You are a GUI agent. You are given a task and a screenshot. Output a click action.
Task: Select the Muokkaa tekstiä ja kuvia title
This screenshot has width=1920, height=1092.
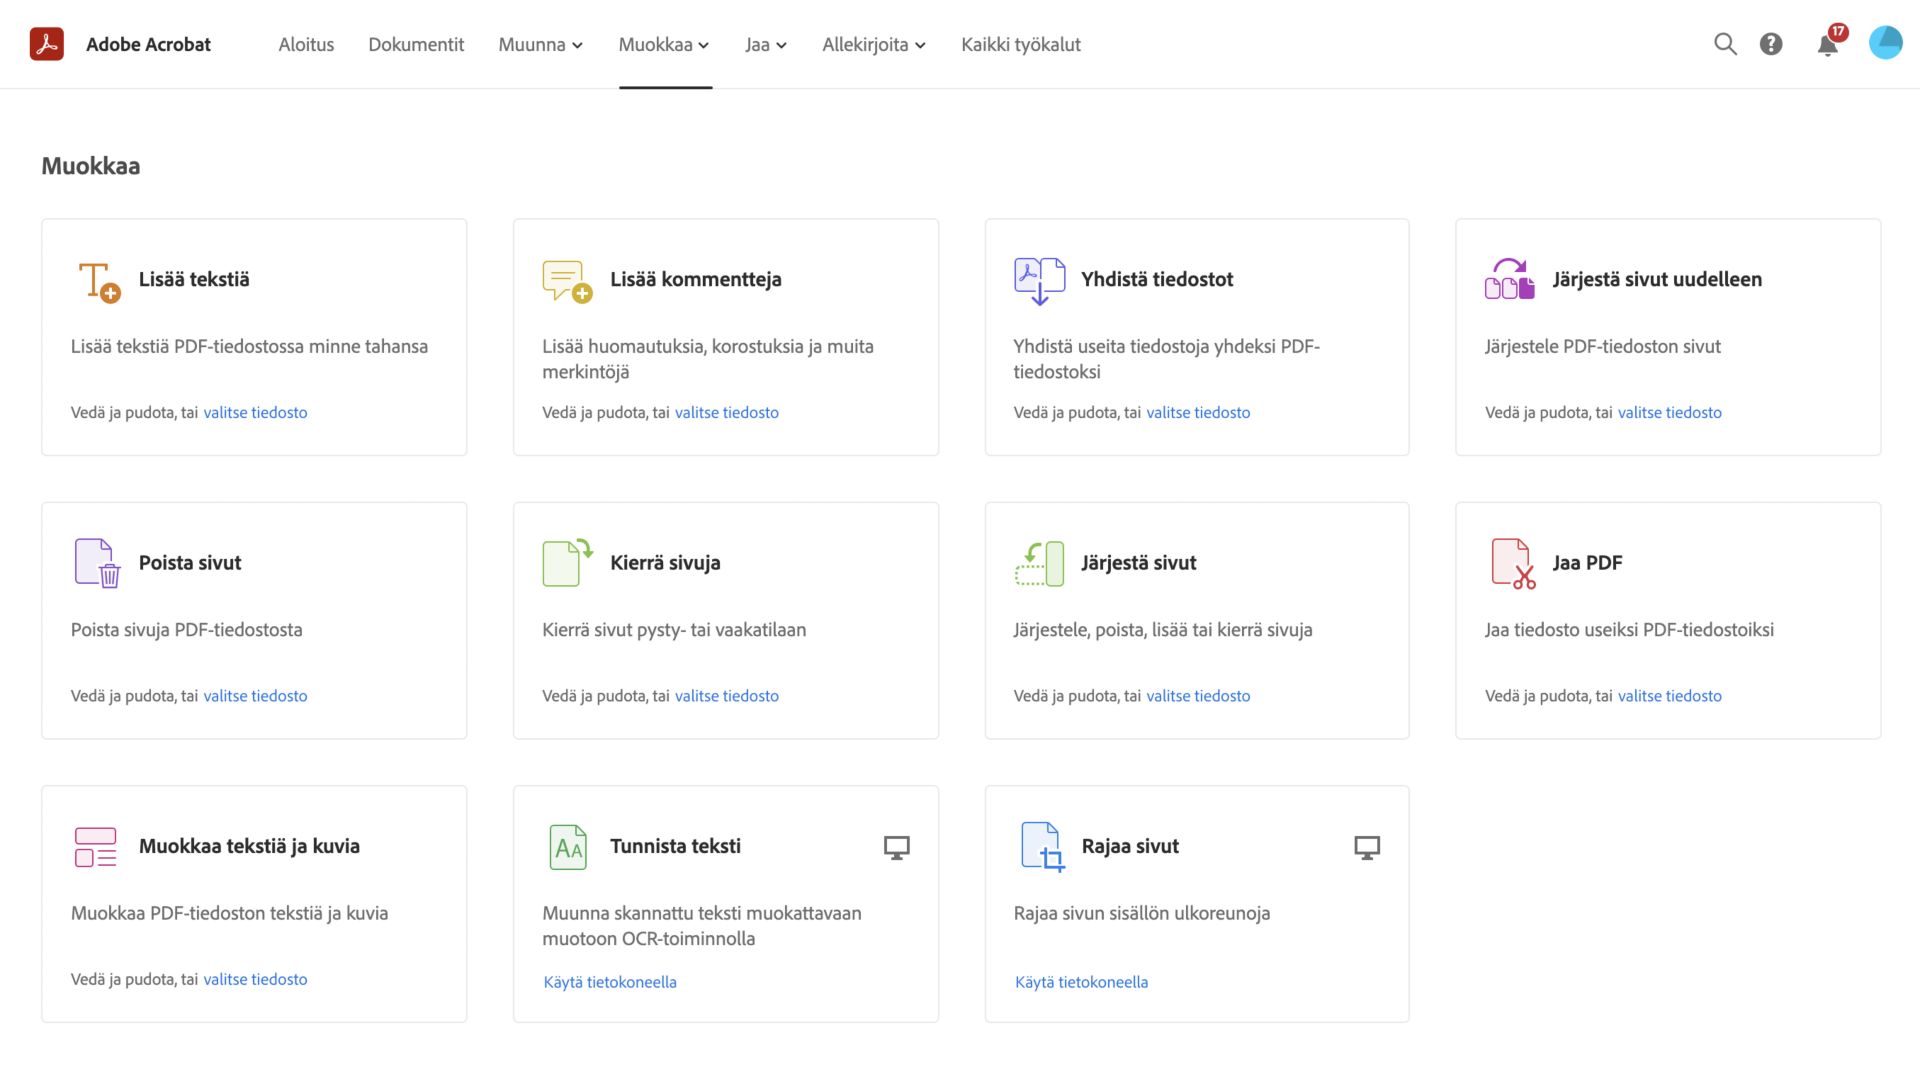pyautogui.click(x=249, y=846)
